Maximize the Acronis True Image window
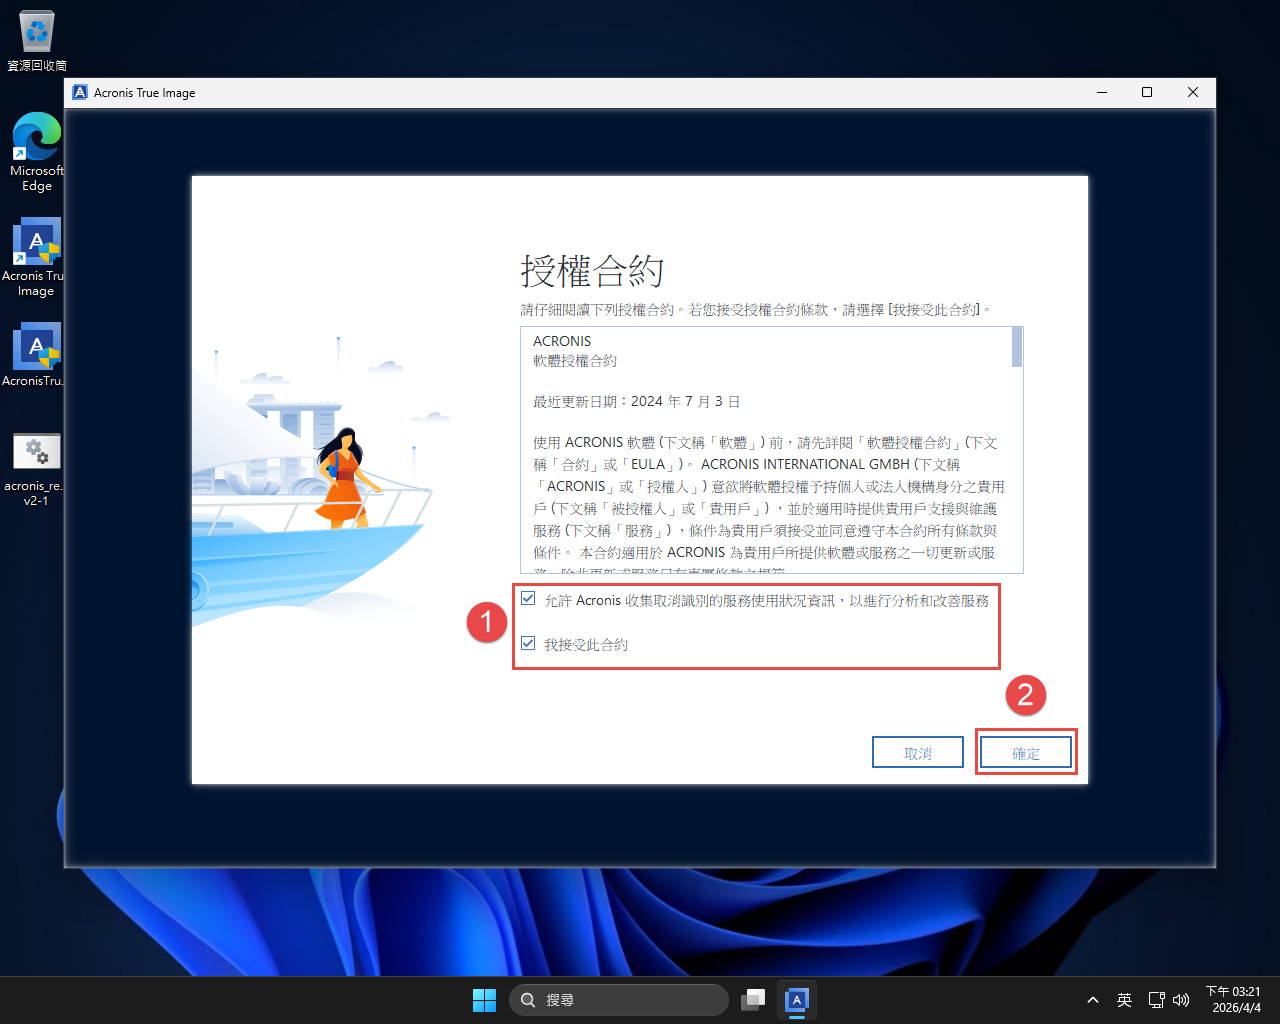 coord(1147,92)
